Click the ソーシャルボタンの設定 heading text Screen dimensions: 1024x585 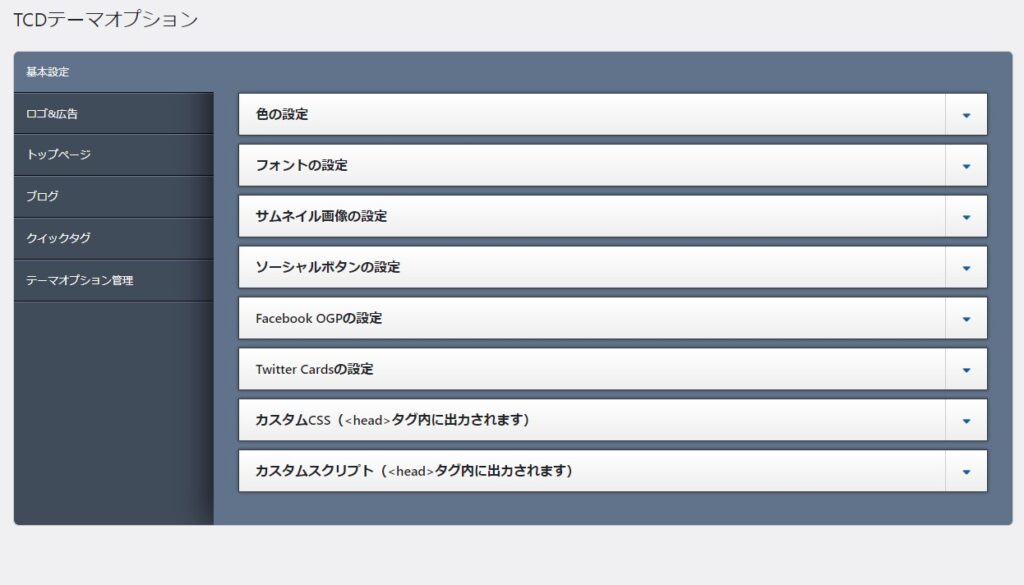click(x=328, y=268)
